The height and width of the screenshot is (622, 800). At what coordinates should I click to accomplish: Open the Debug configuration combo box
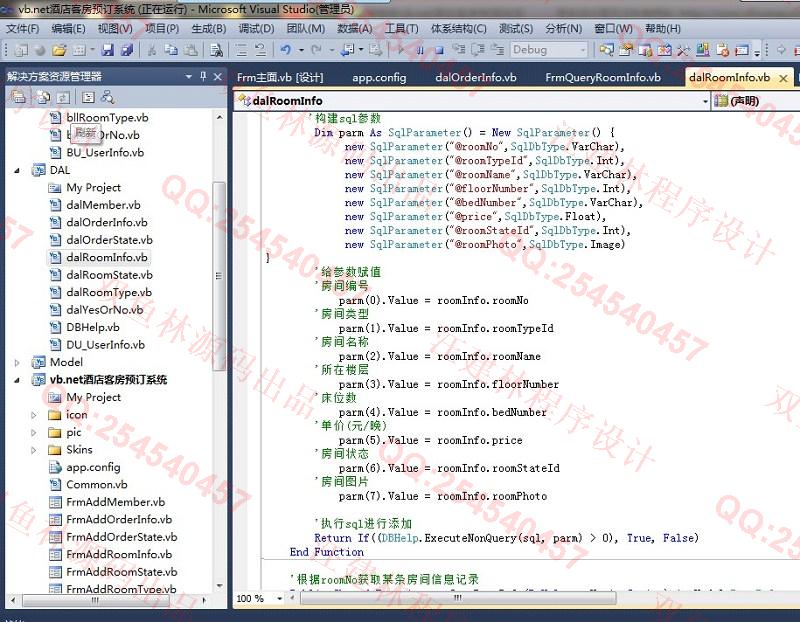click(549, 50)
